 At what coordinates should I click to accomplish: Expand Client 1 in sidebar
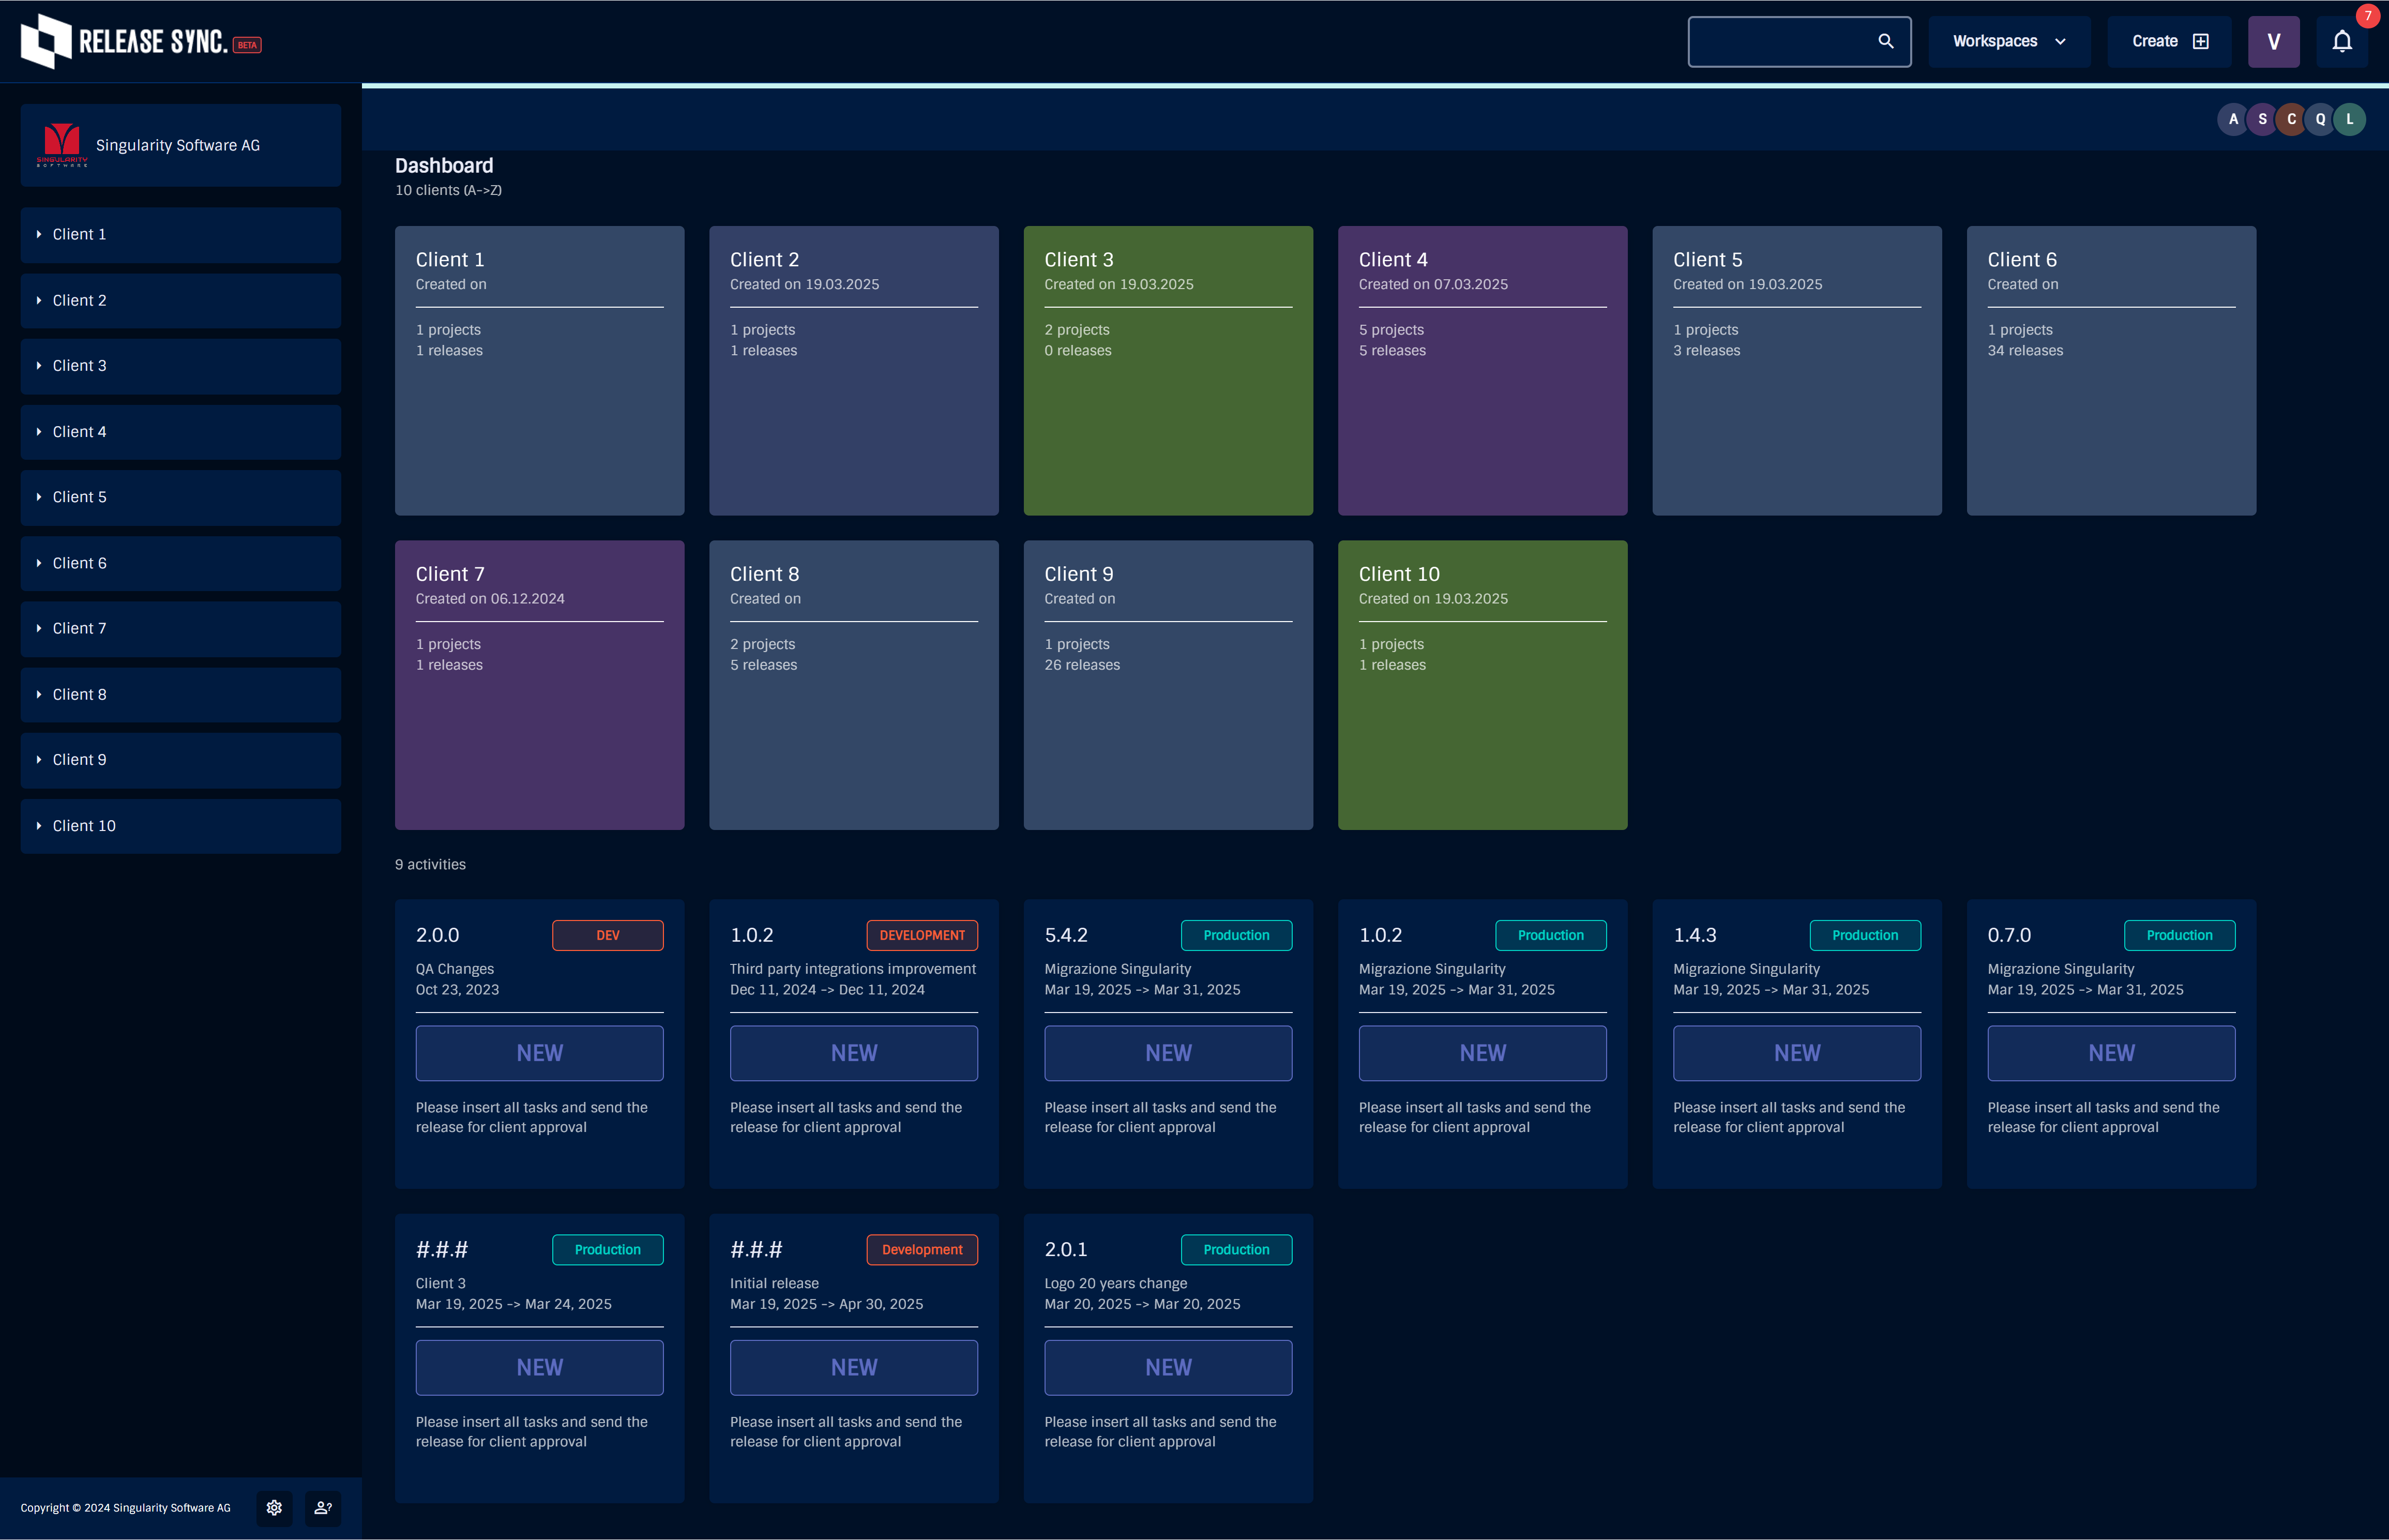39,234
